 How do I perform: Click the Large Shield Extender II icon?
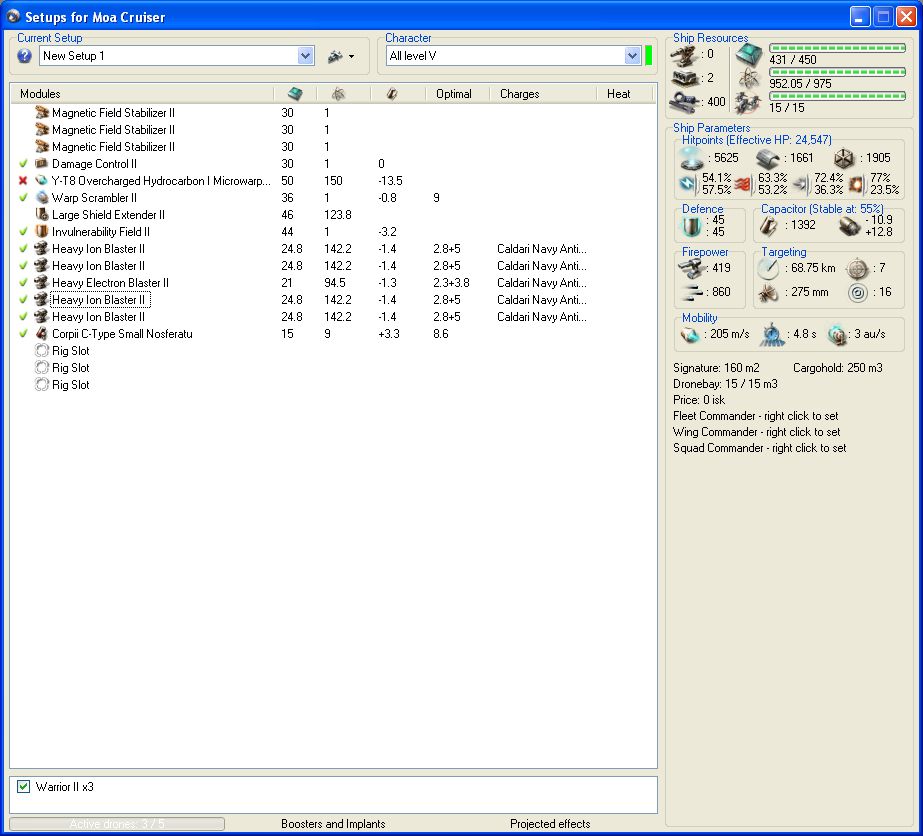[x=42, y=215]
